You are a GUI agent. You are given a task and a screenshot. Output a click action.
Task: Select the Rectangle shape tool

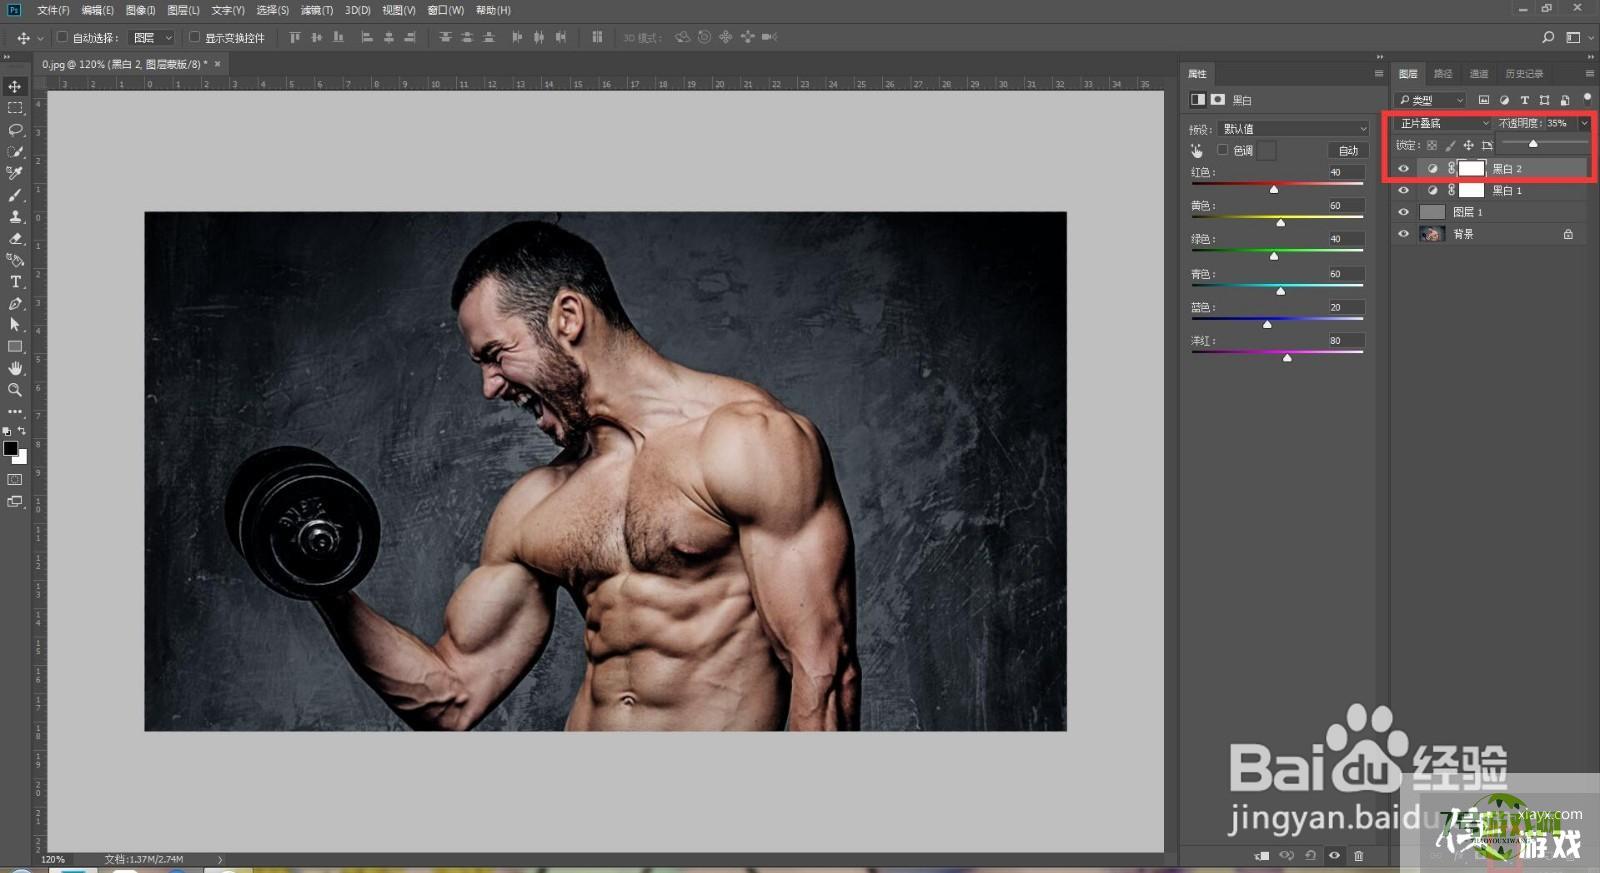coord(15,347)
